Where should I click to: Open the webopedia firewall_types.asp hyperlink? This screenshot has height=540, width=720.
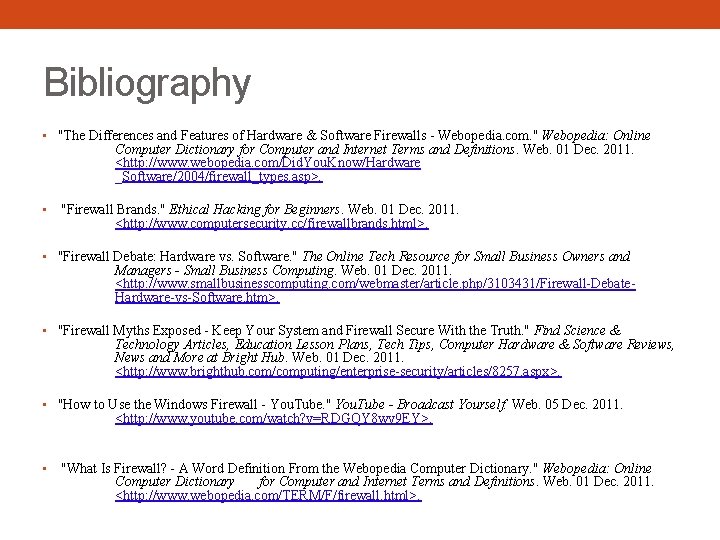coord(268,169)
